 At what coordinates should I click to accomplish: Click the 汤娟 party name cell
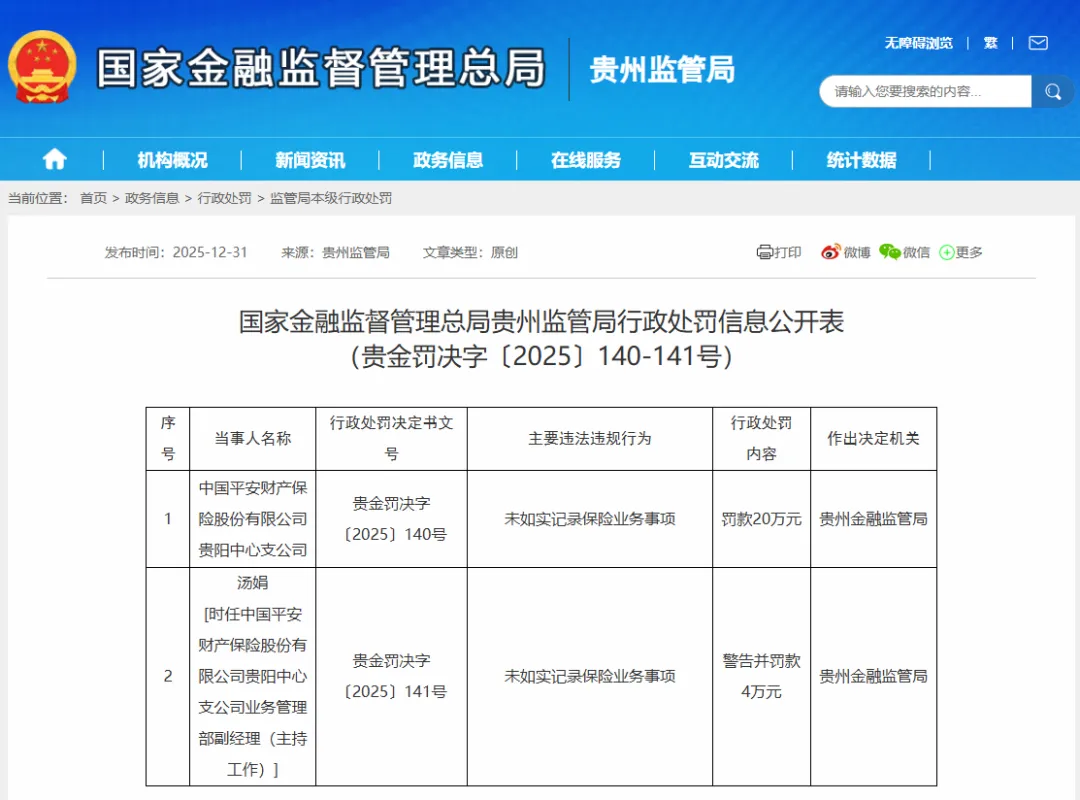click(253, 677)
